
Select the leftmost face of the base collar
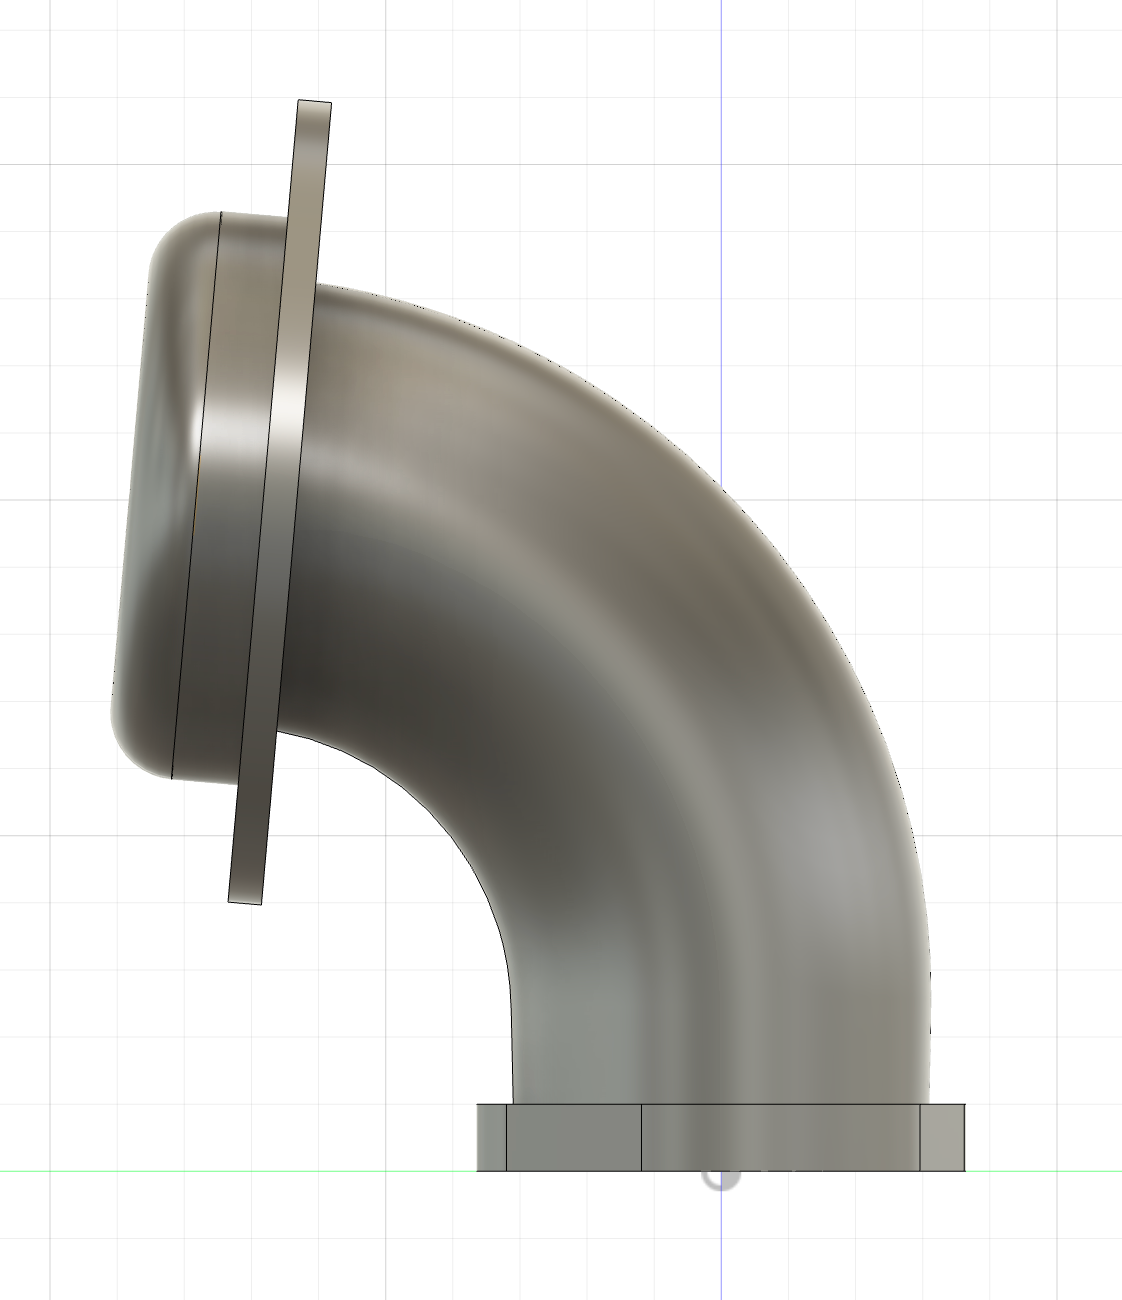coord(491,1138)
